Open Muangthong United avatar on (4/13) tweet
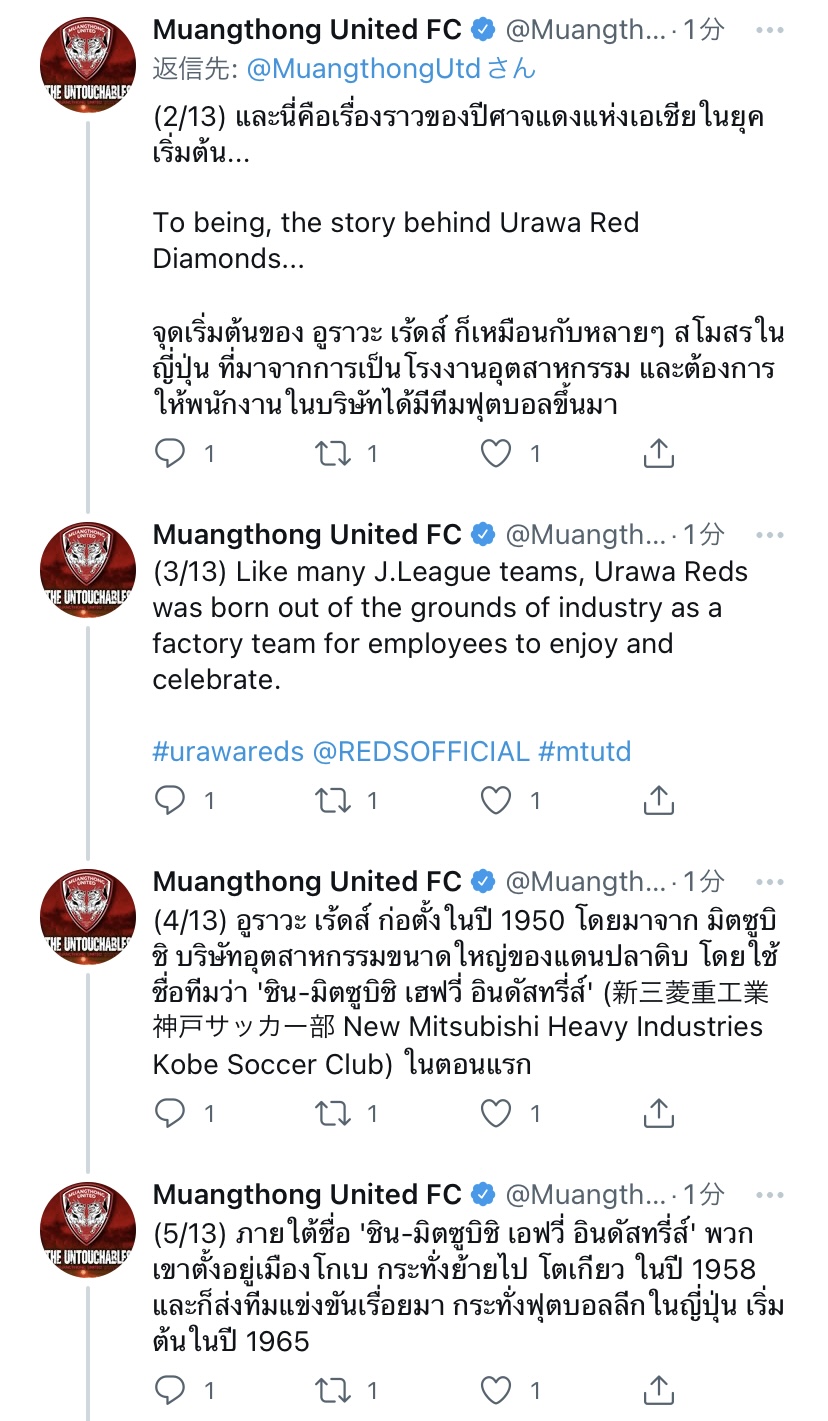This screenshot has height=1421, width=828. [87, 916]
